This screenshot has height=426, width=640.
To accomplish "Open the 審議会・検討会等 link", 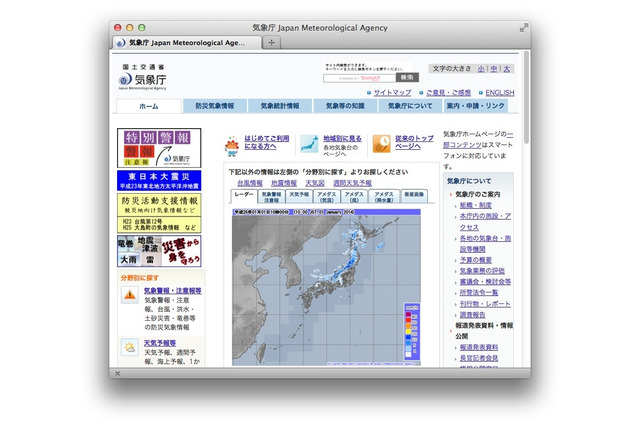I will (x=485, y=282).
